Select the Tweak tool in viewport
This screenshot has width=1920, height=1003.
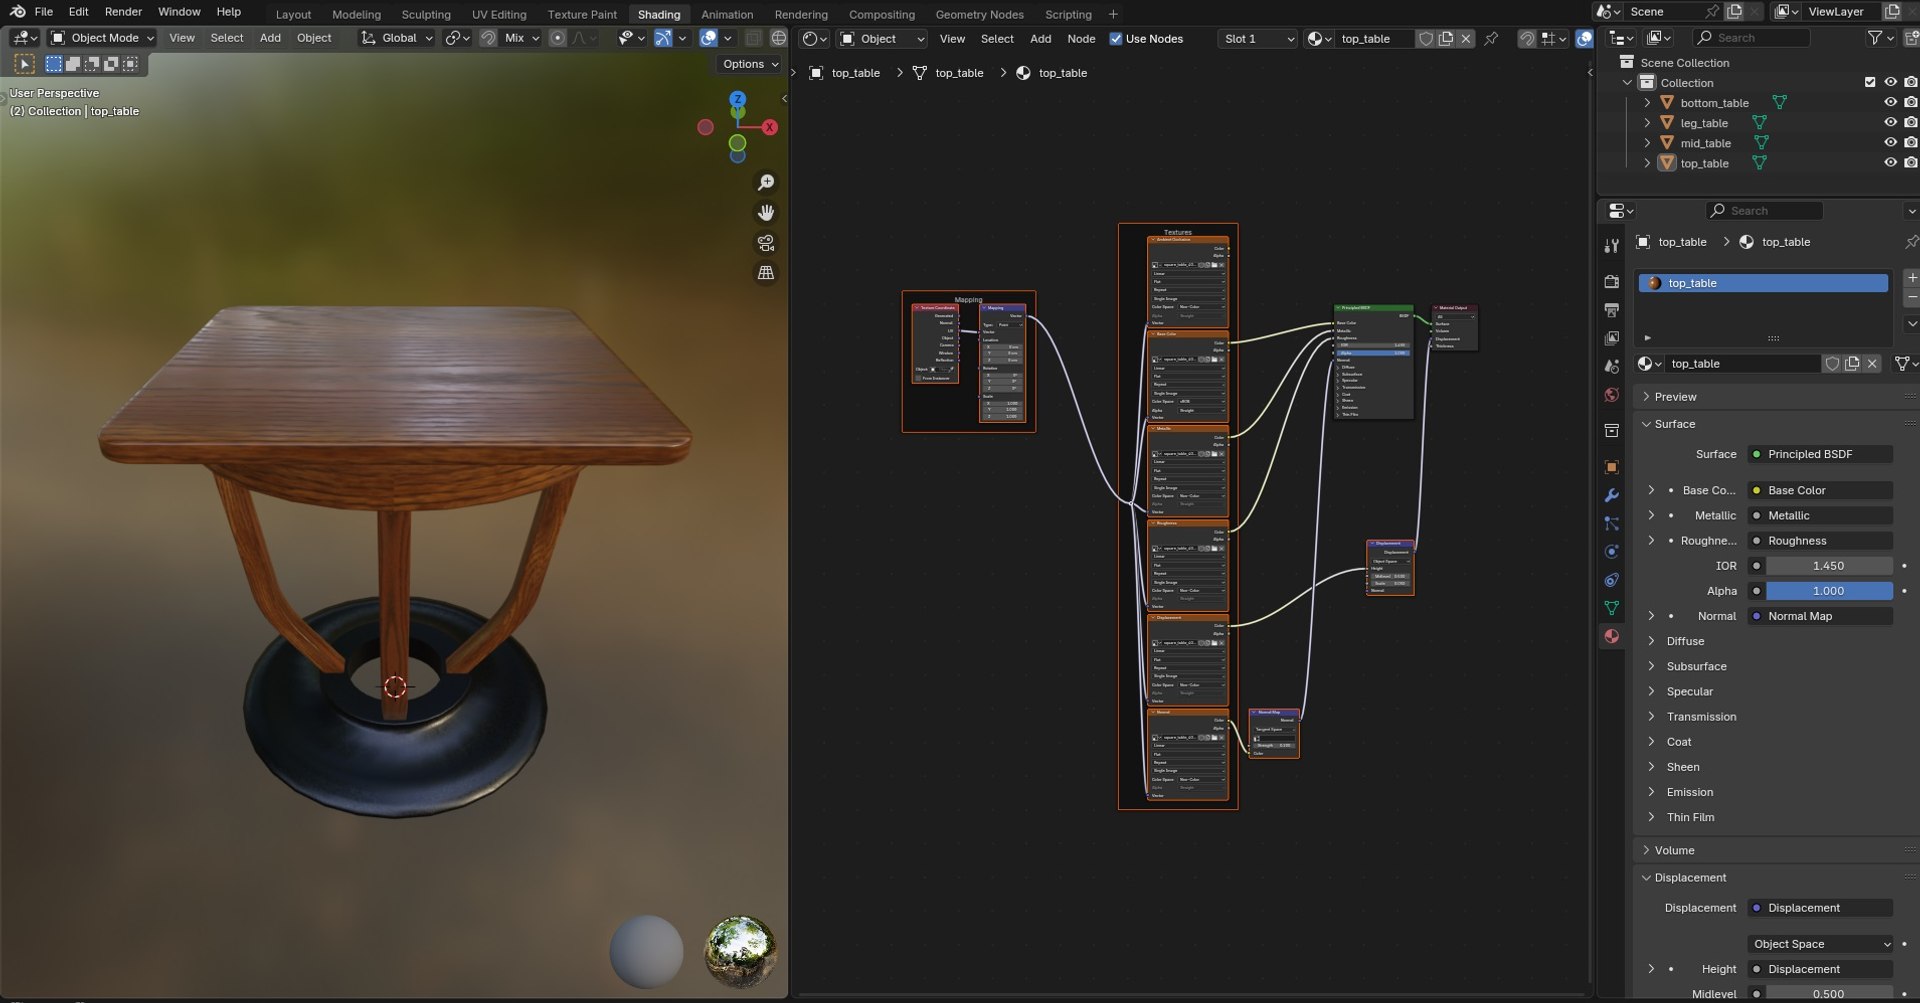pos(25,64)
